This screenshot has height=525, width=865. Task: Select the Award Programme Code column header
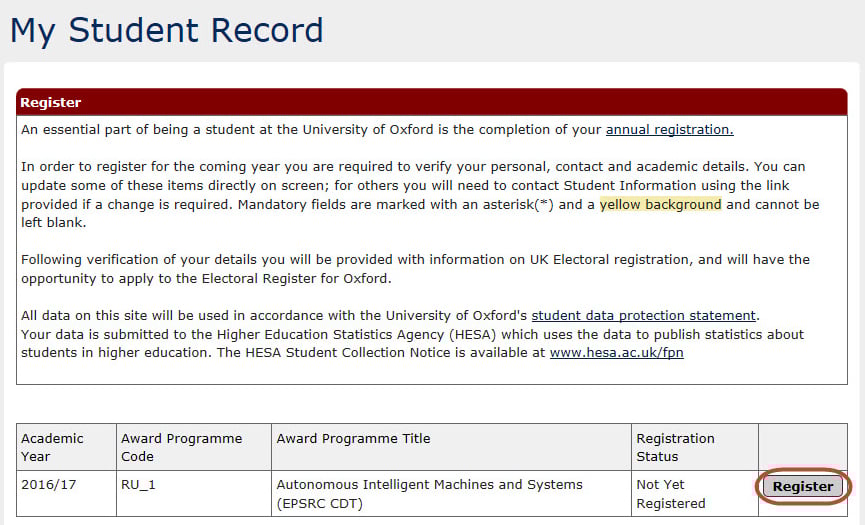181,447
